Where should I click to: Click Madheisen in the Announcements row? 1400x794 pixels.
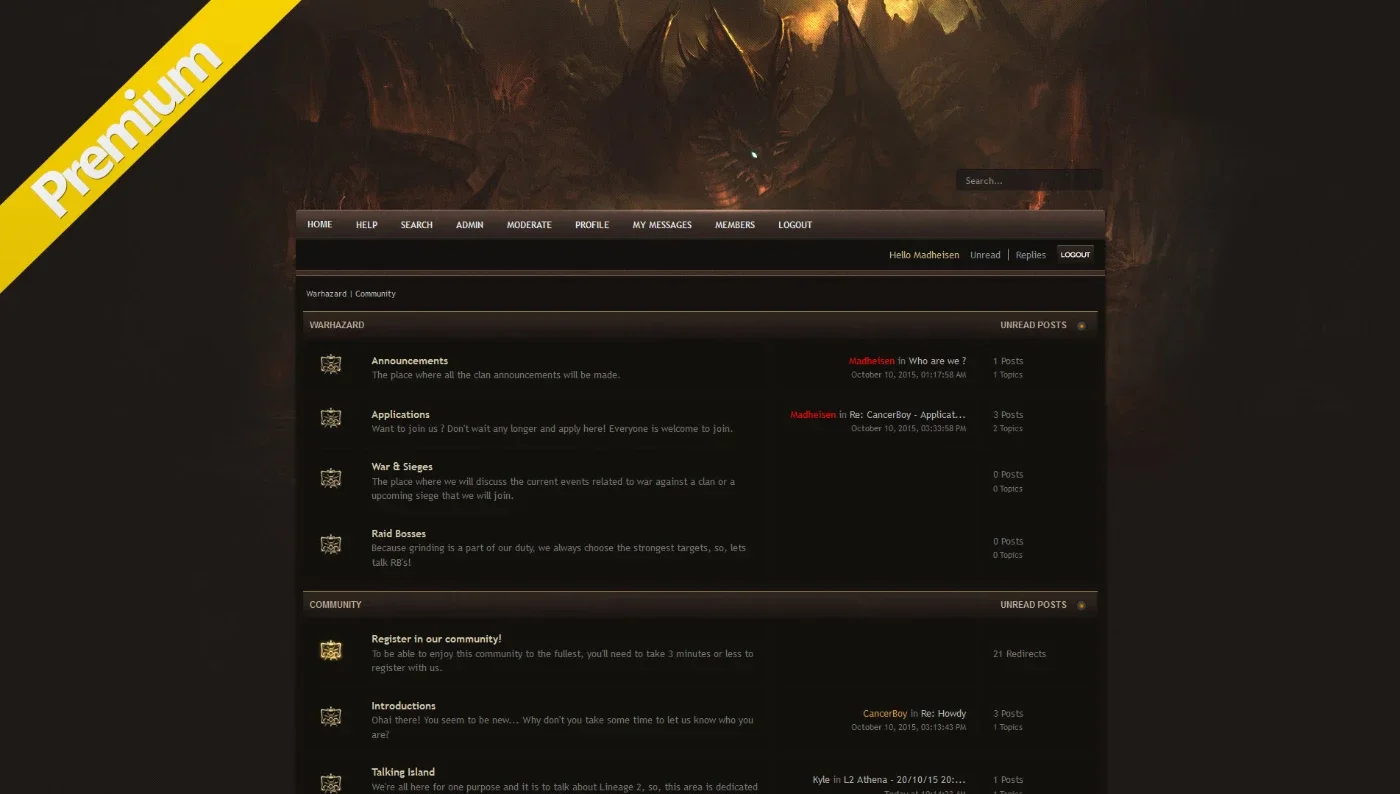pyautogui.click(x=872, y=361)
